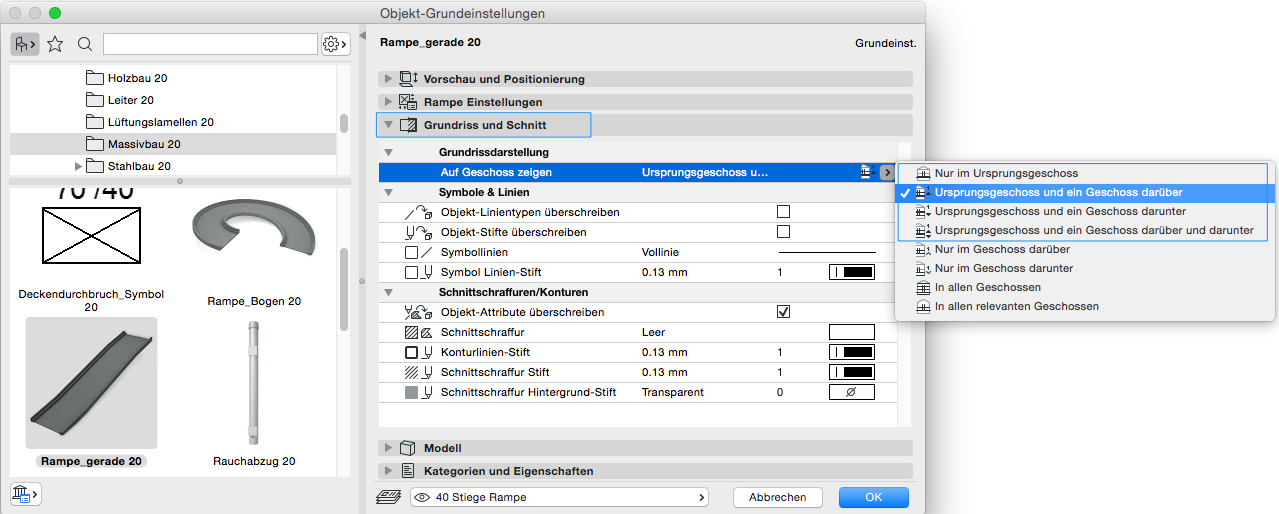Choose Nur im Ursprungsgeschoss menu option
1279x514 pixels.
click(1006, 173)
